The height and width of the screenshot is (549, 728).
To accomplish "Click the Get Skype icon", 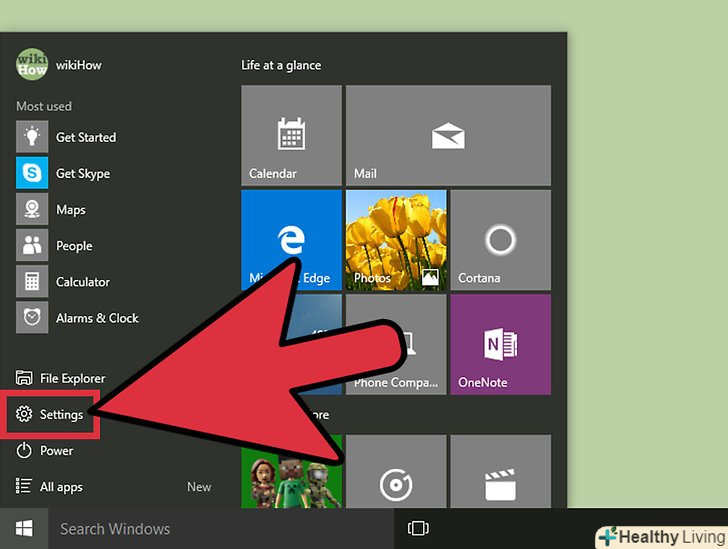I will tap(32, 173).
